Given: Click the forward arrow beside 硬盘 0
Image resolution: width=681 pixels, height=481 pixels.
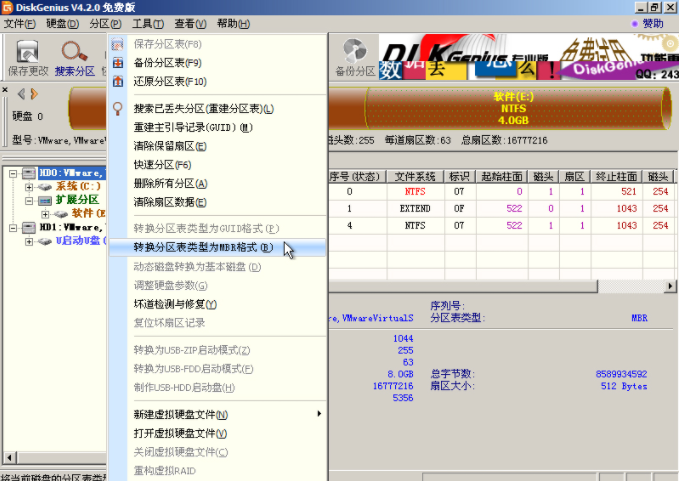Looking at the screenshot, I should click(x=34, y=94).
